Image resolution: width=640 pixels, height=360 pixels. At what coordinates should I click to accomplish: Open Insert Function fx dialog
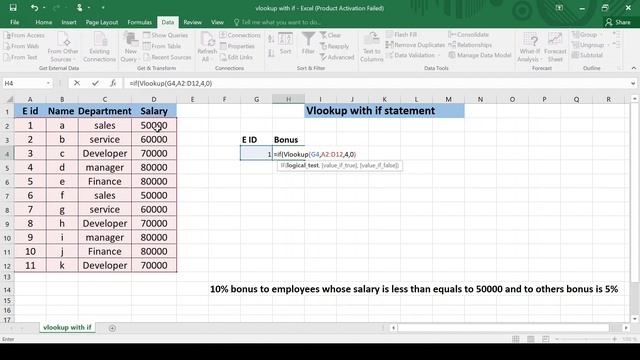tap(113, 83)
